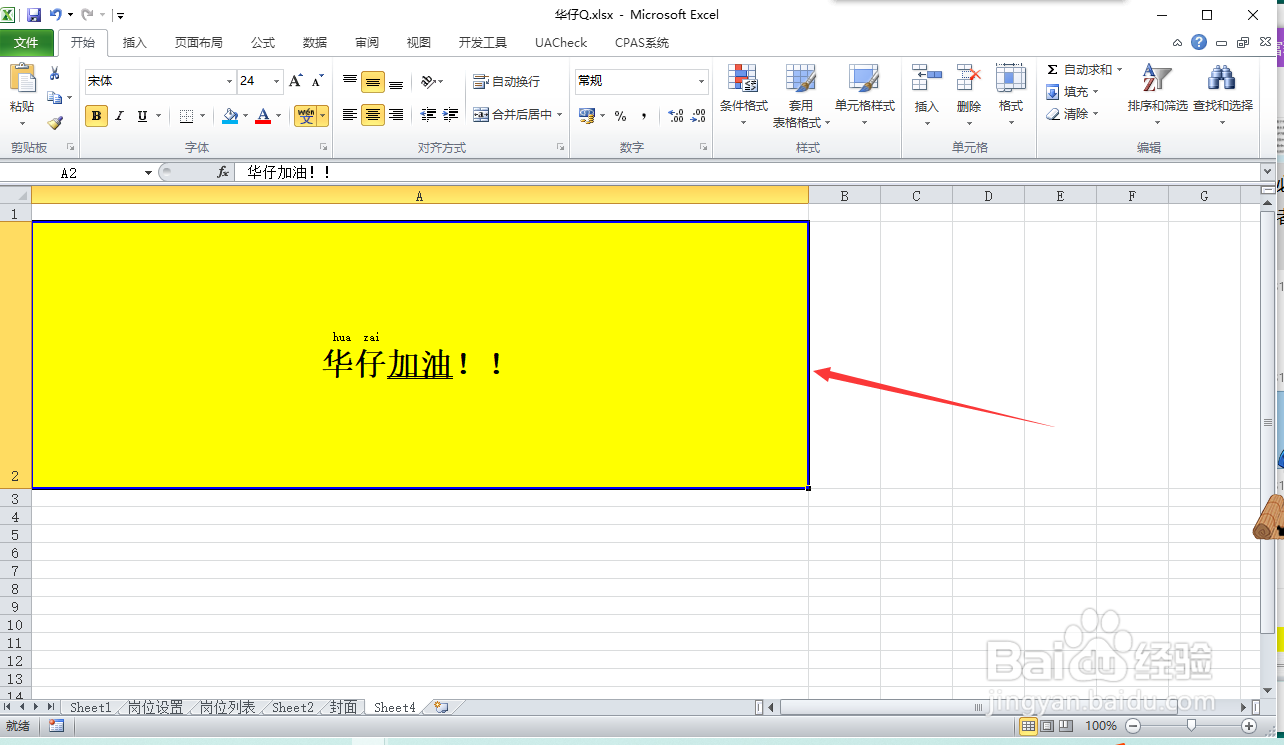Expand the formula bar
The image size is (1284, 745).
point(1268,172)
